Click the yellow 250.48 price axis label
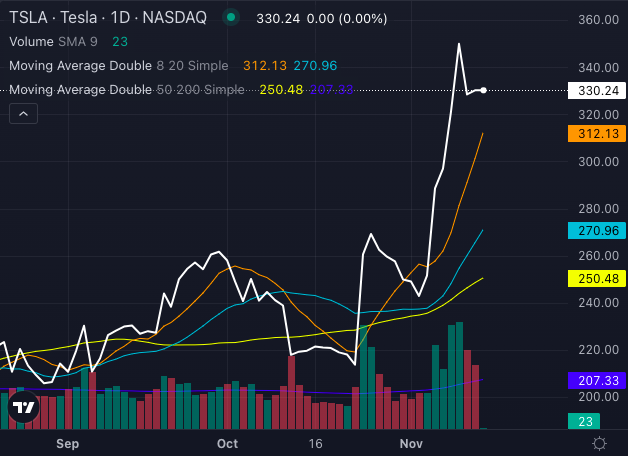This screenshot has width=628, height=456. 595,278
